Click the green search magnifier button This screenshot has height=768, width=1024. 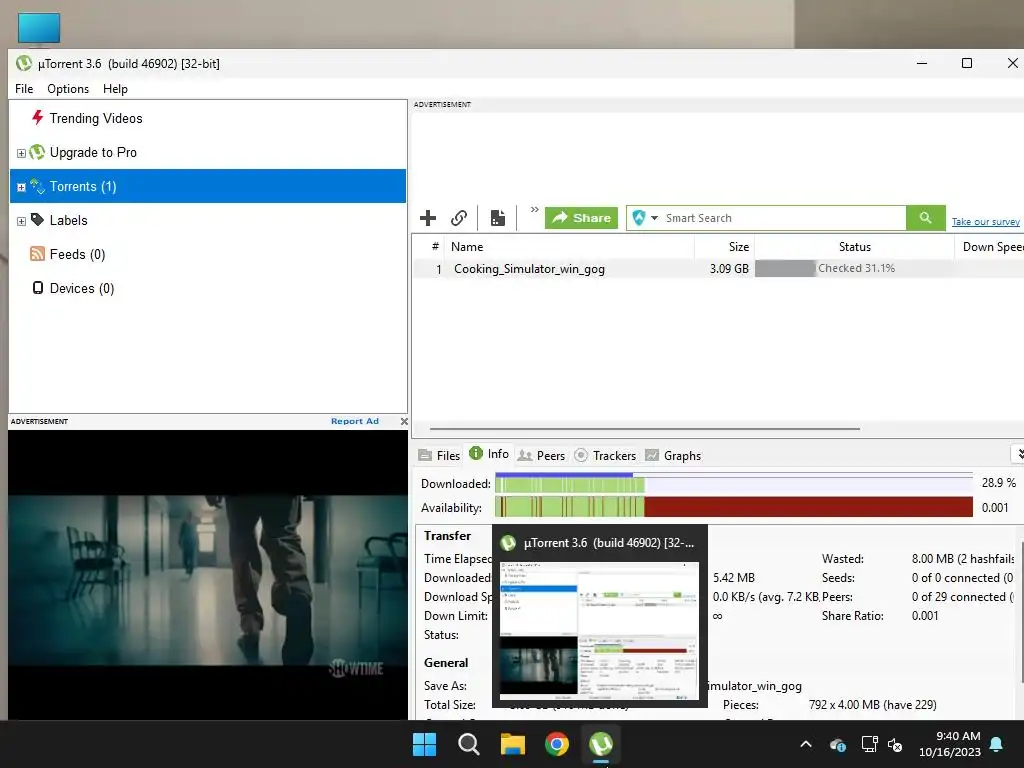(x=925, y=217)
